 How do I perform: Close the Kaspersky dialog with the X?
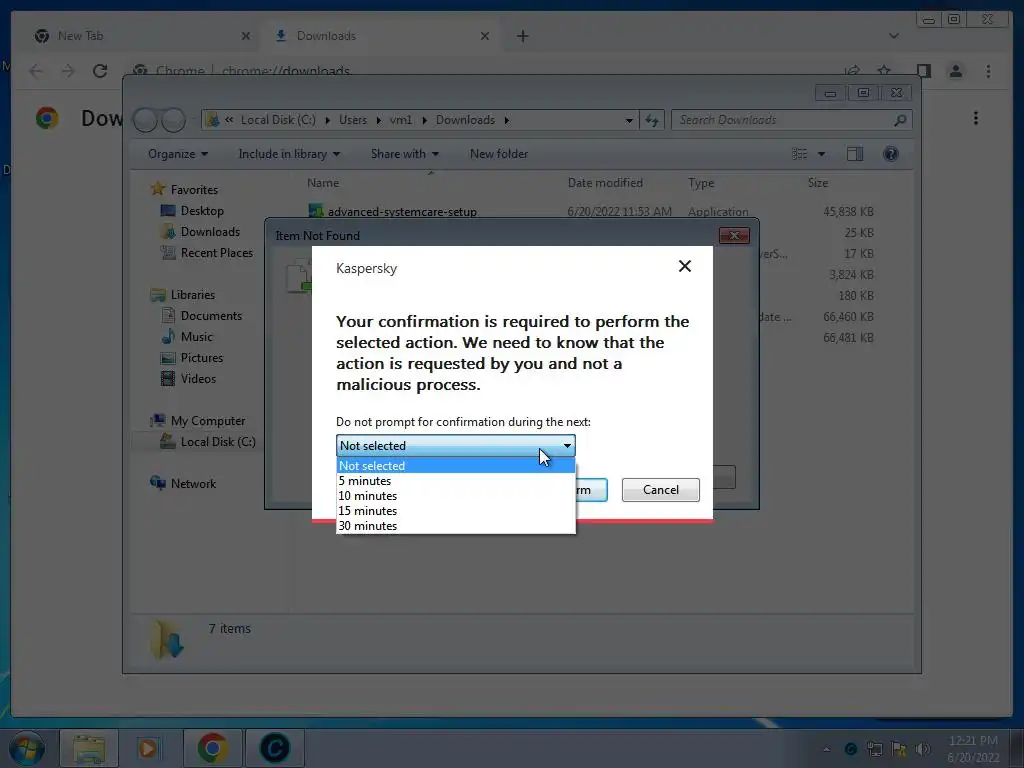click(x=684, y=266)
